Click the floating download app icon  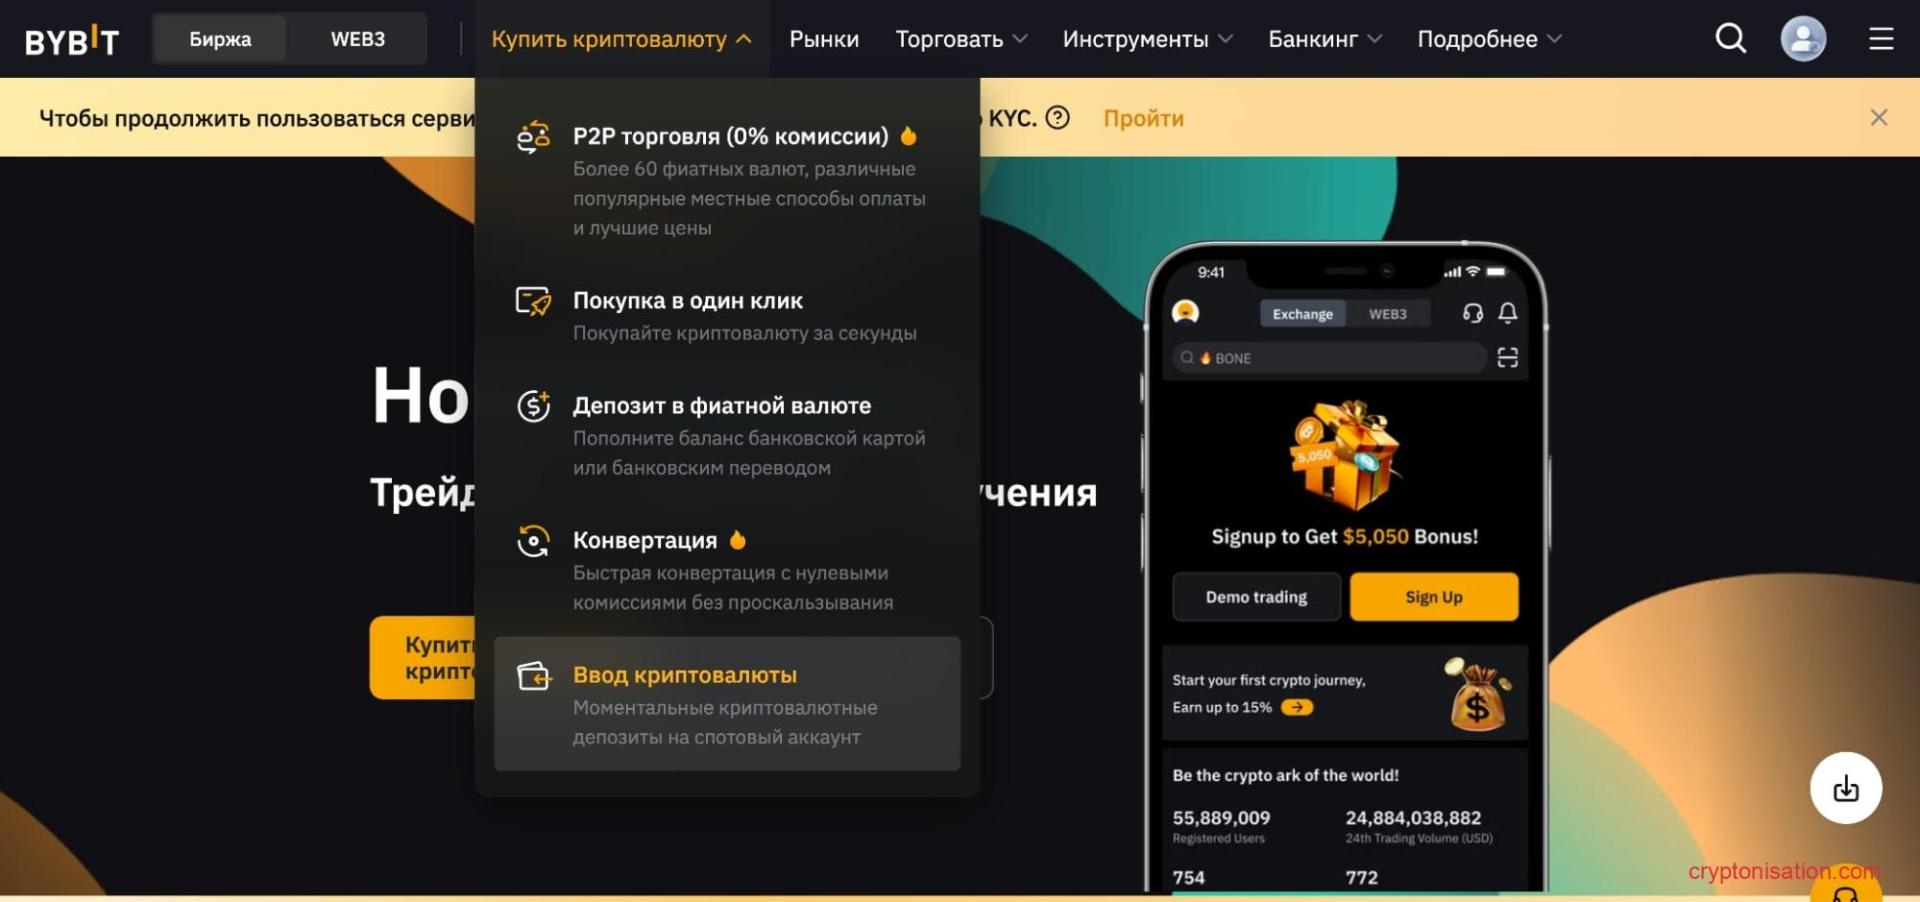(1846, 788)
